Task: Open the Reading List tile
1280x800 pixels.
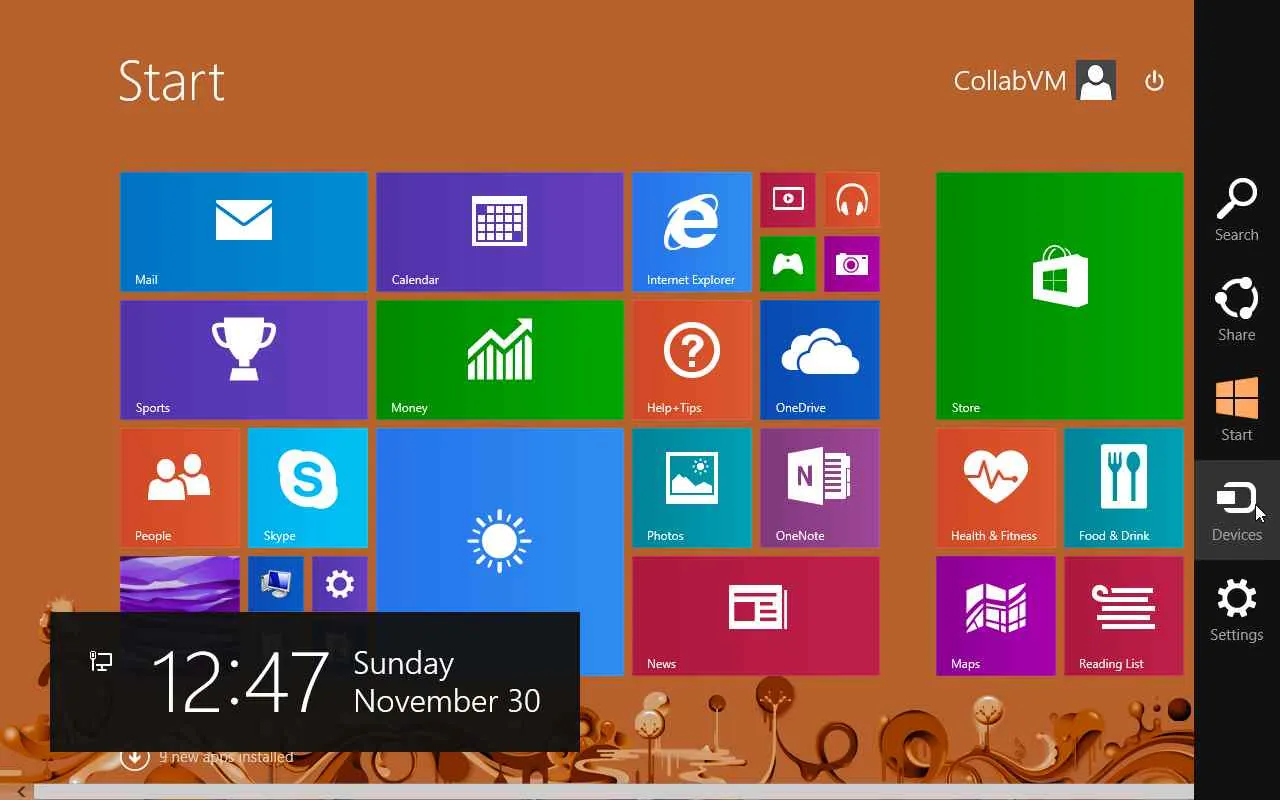Action: coord(1124,616)
